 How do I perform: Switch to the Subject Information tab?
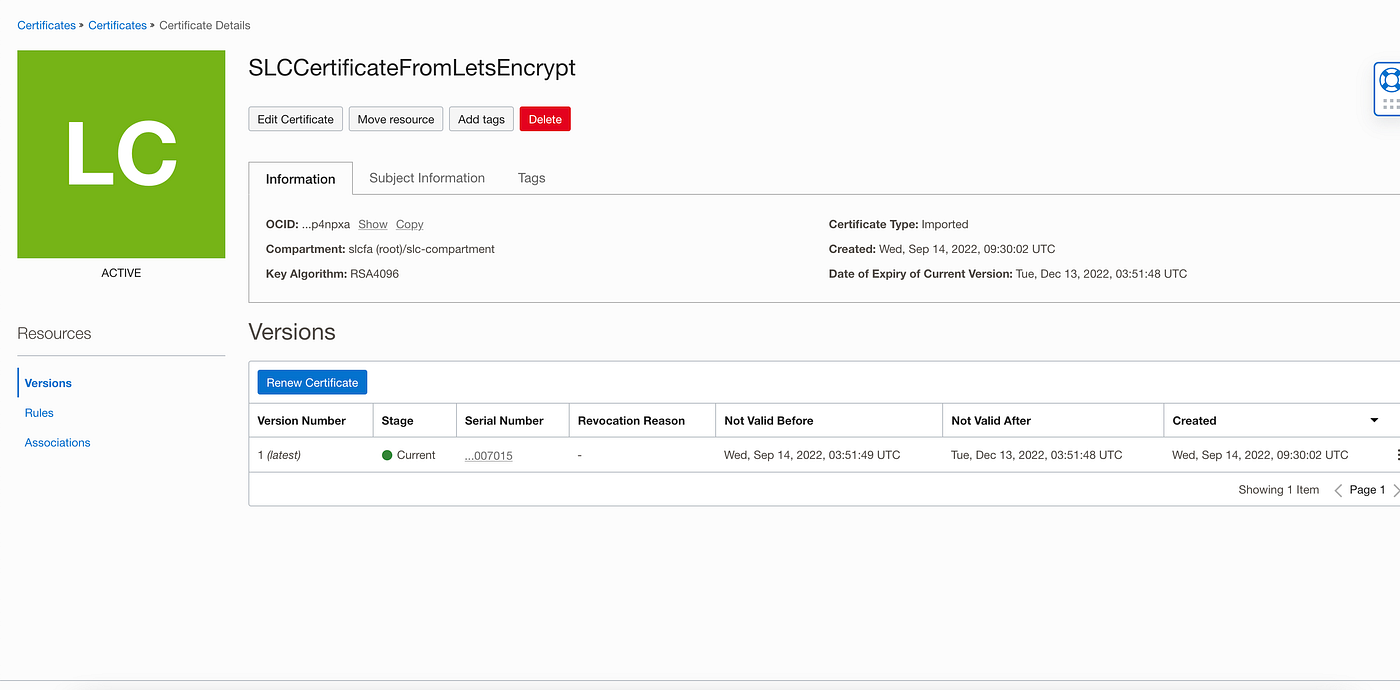[x=427, y=178]
